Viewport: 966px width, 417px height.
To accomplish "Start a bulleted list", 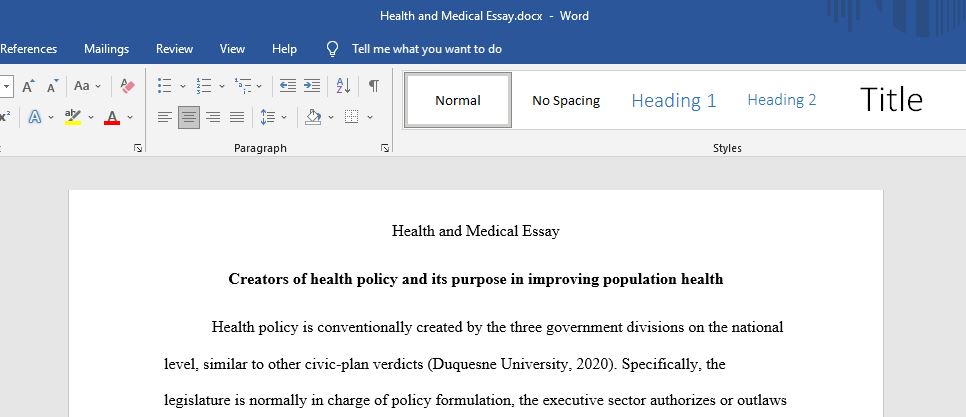I will point(164,86).
